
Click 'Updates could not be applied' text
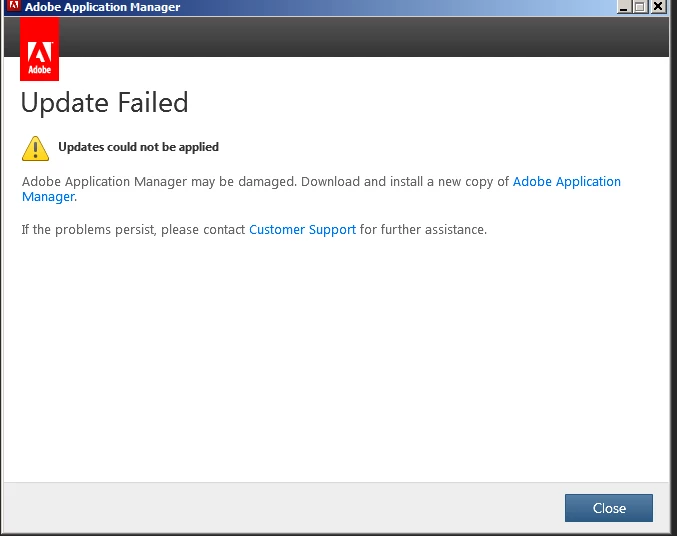pos(139,147)
